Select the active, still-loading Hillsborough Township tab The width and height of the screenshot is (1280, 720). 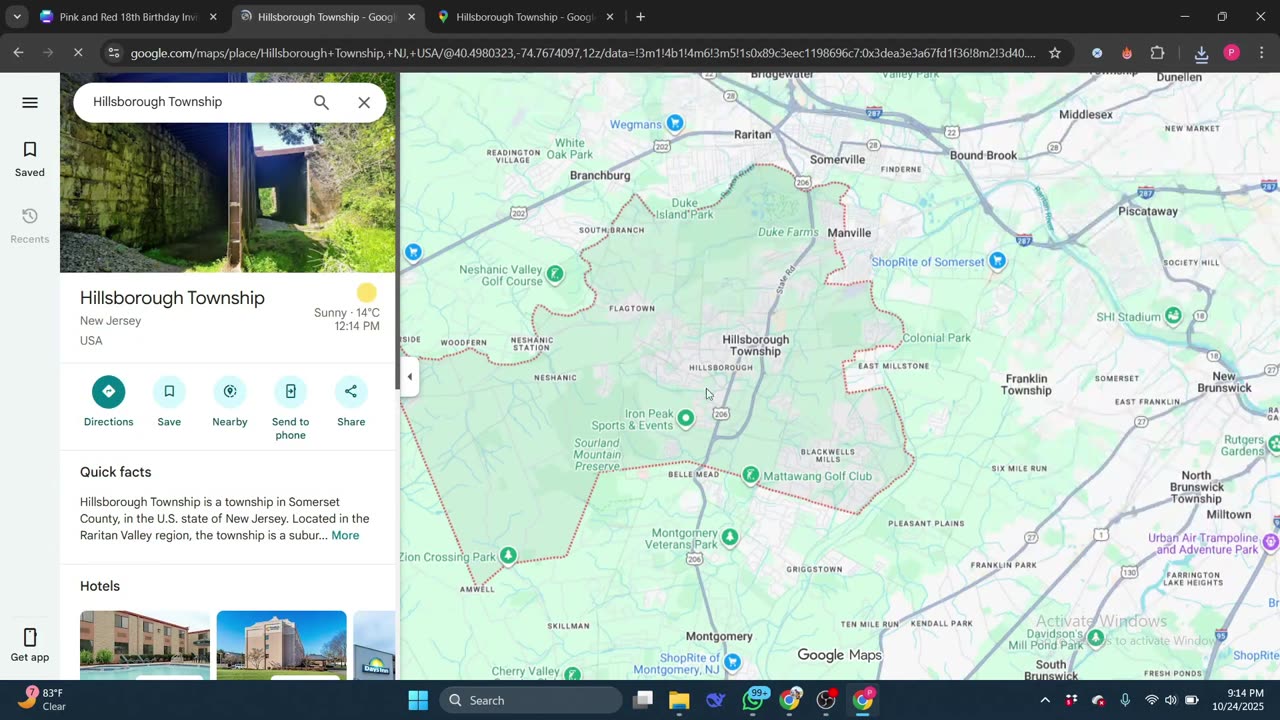click(x=327, y=17)
